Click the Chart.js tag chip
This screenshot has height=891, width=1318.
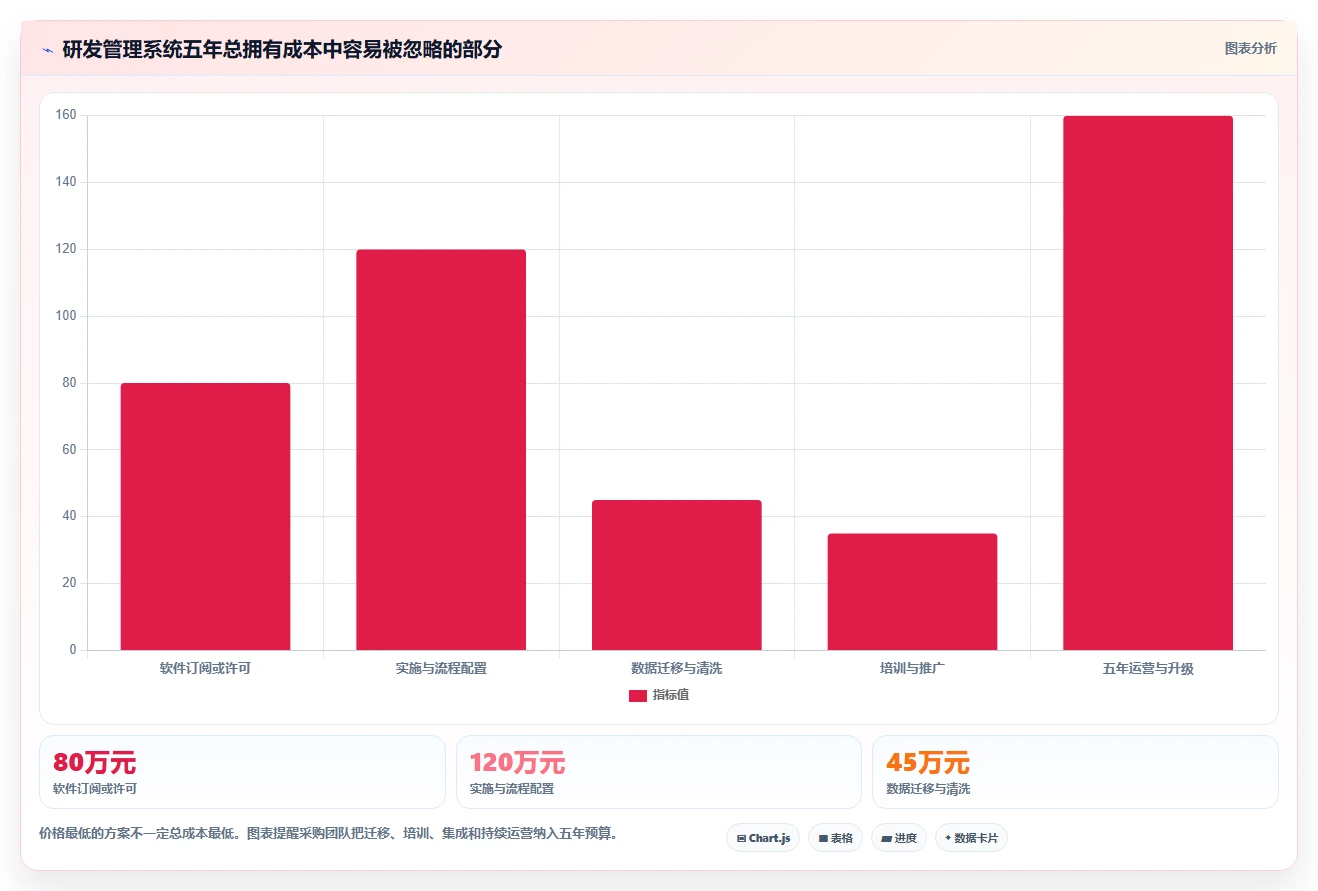[x=763, y=838]
